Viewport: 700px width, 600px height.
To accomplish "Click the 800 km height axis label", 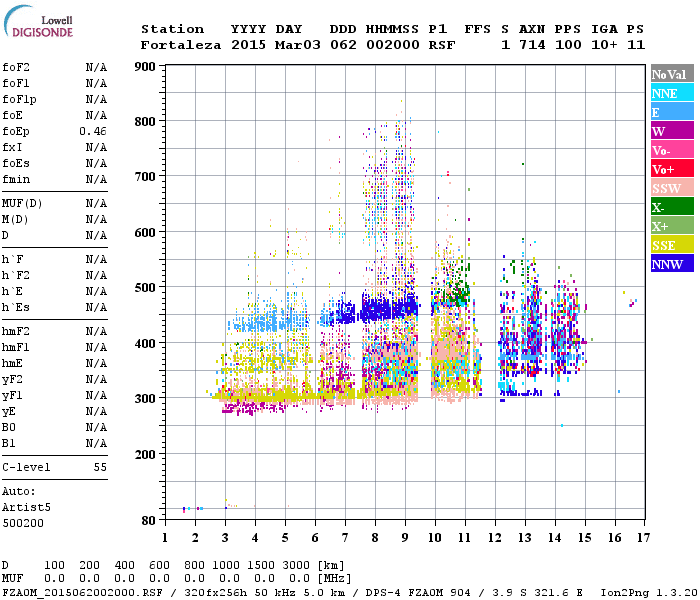I will tap(145, 122).
